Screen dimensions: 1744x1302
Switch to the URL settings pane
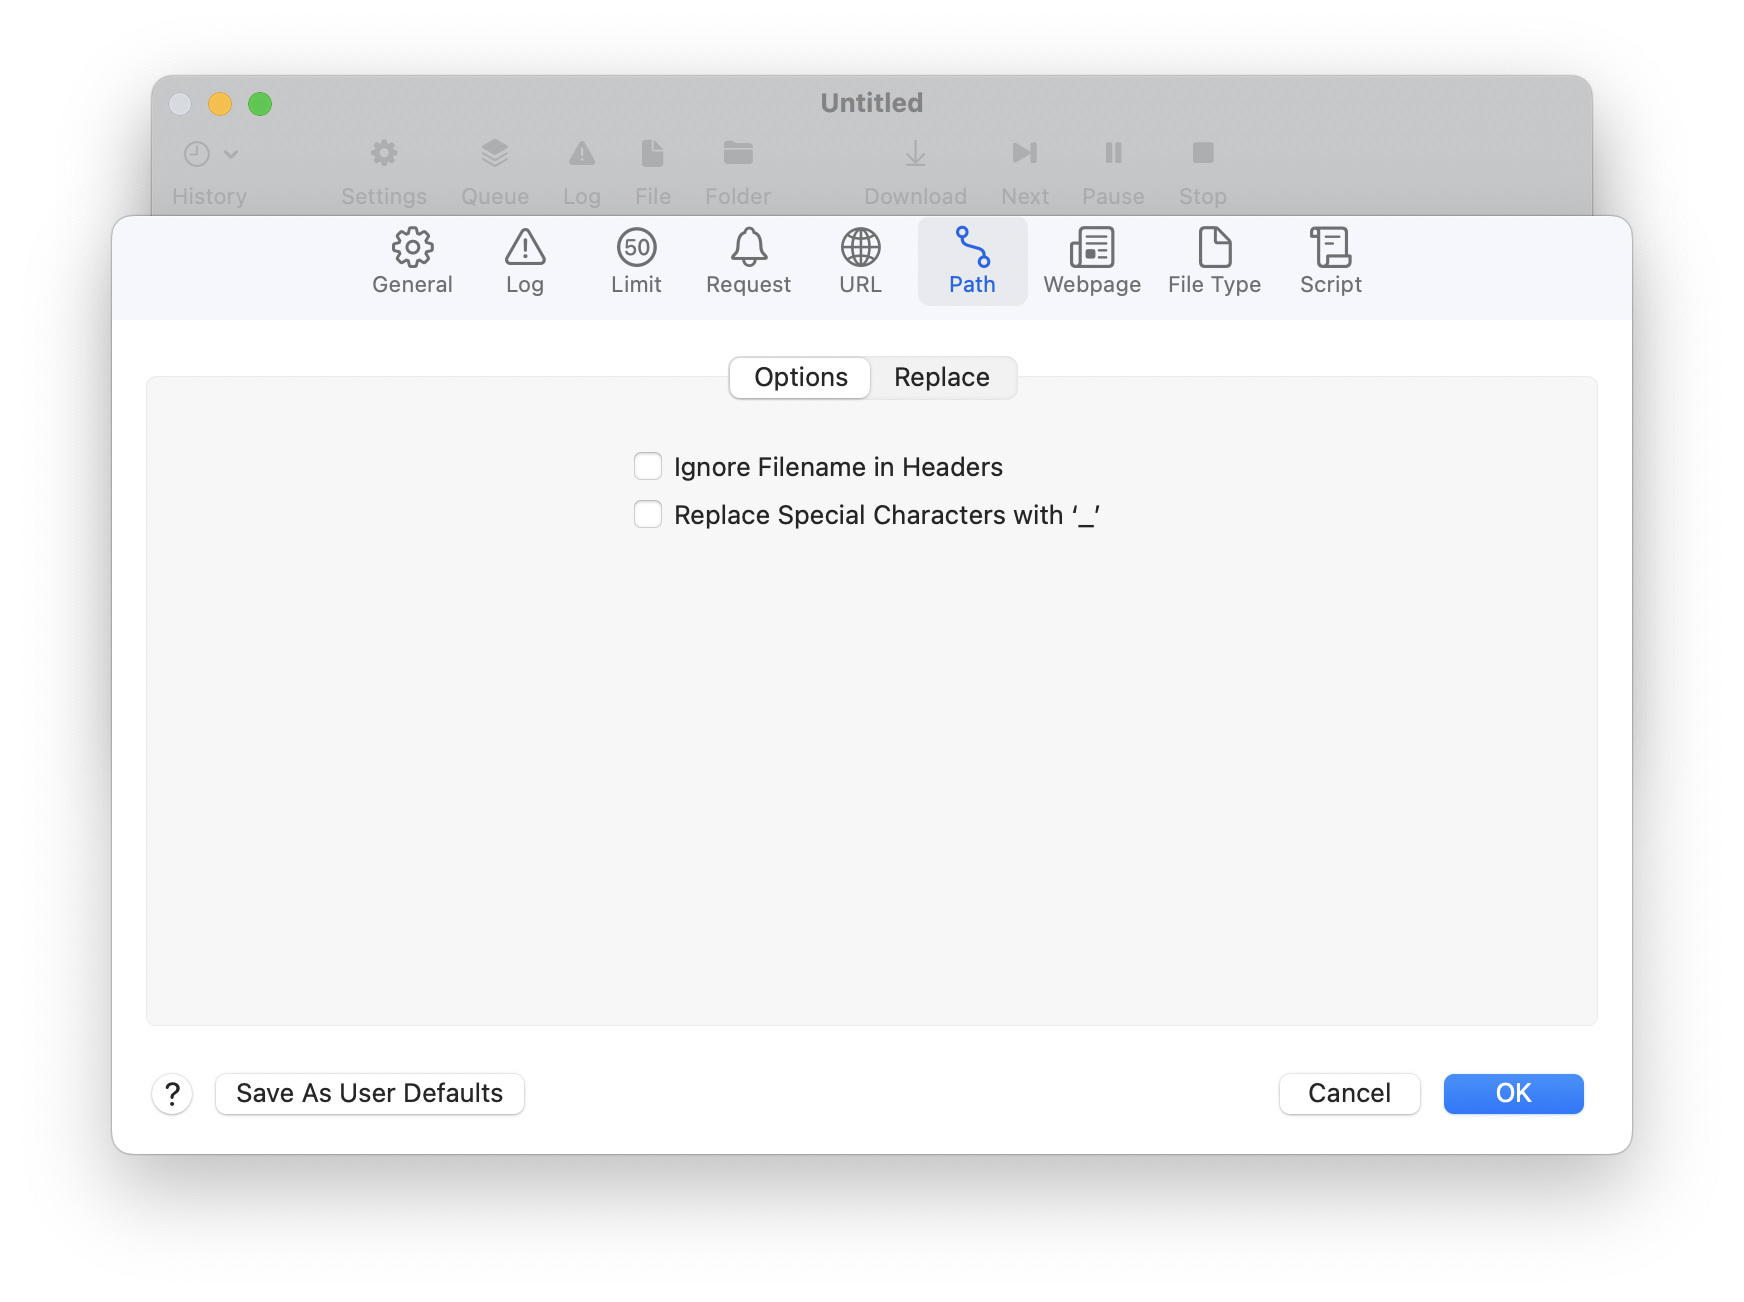860,261
